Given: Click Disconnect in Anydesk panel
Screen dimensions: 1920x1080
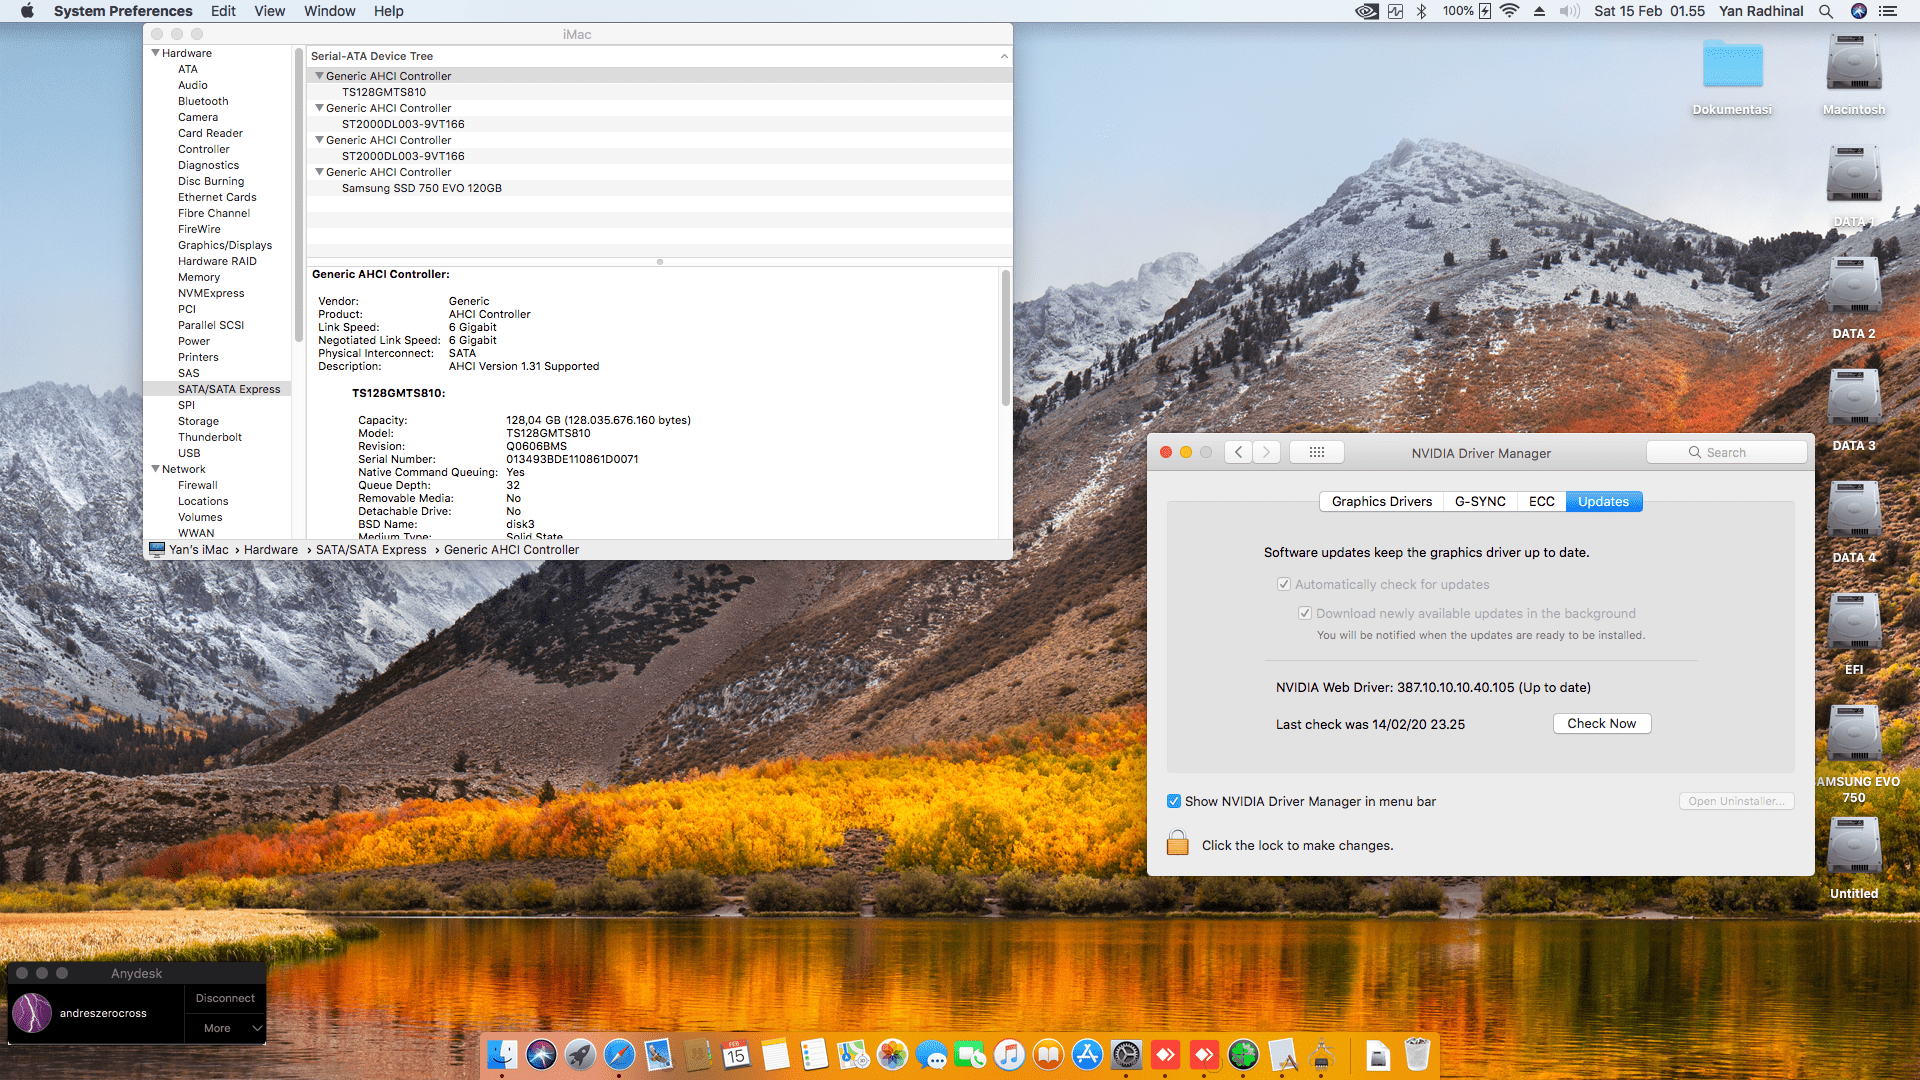Looking at the screenshot, I should [225, 998].
